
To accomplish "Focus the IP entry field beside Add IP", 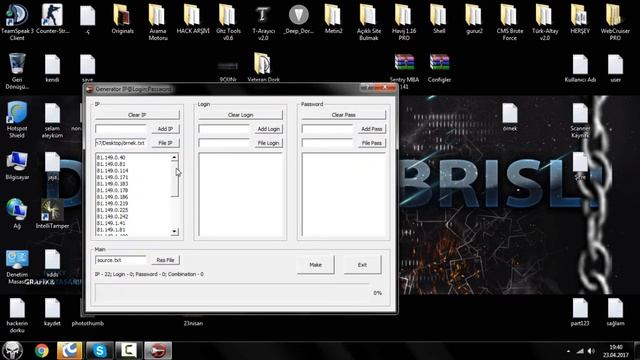I will [x=121, y=129].
